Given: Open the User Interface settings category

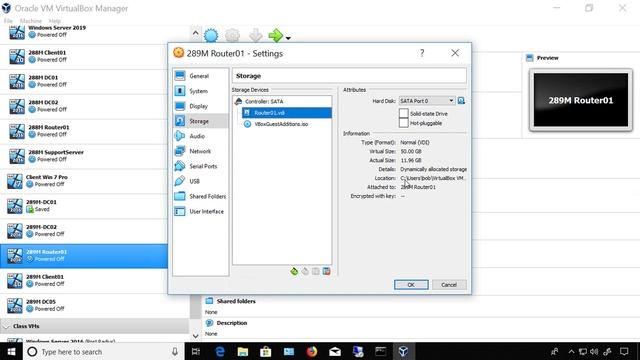Looking at the screenshot, I should click(200, 211).
